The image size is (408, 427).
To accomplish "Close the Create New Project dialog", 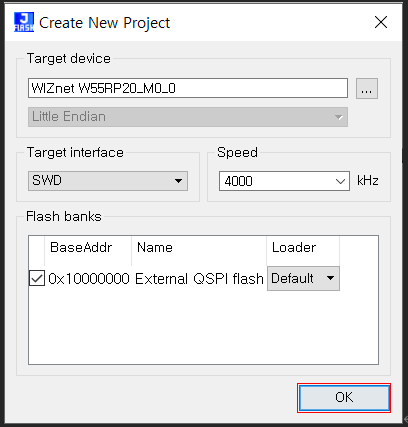I will point(381,23).
